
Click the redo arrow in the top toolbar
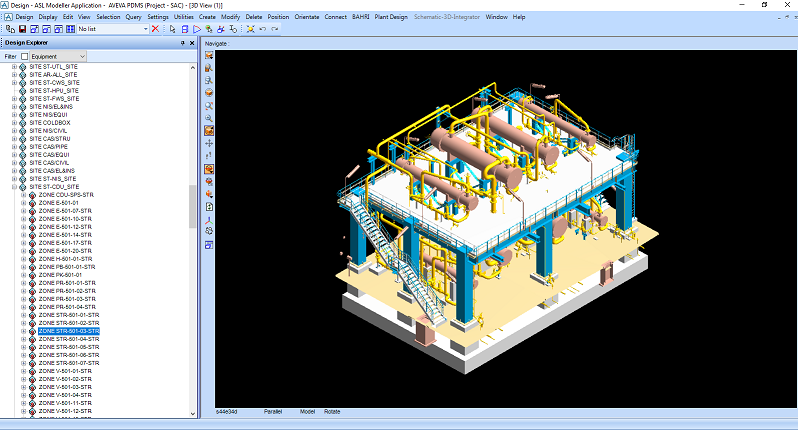[275, 29]
